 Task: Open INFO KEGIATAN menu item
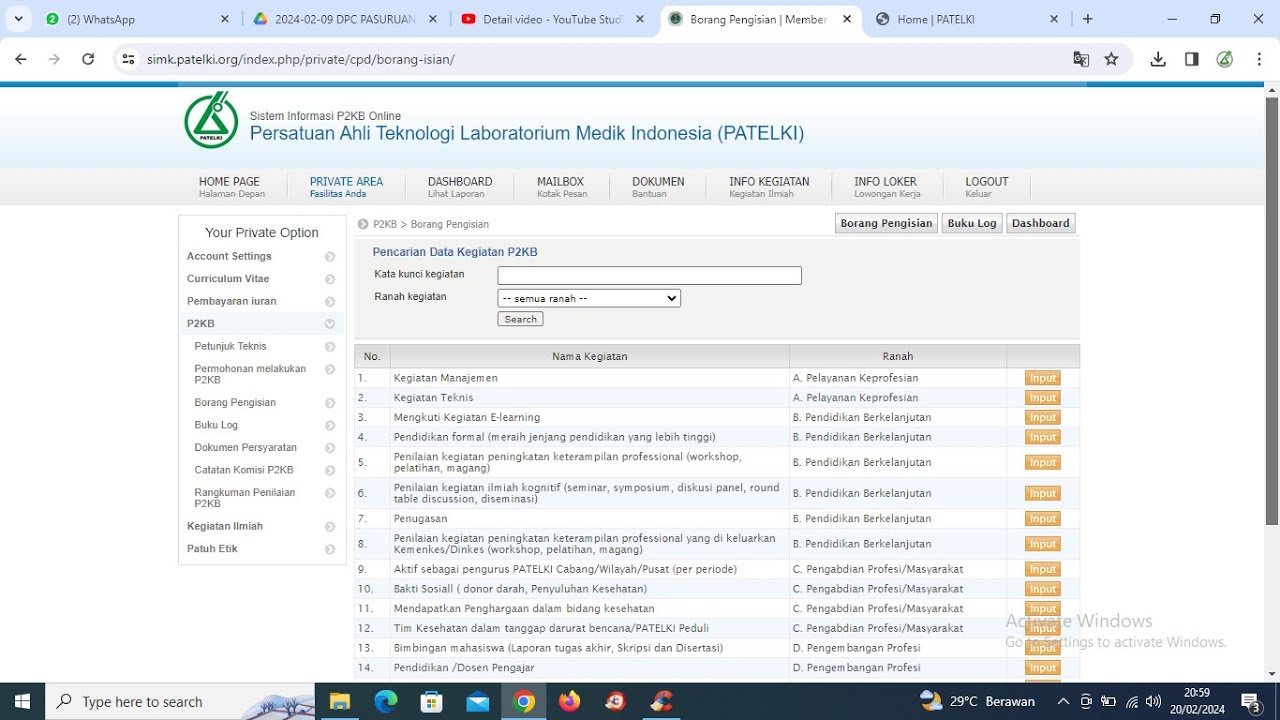point(769,187)
